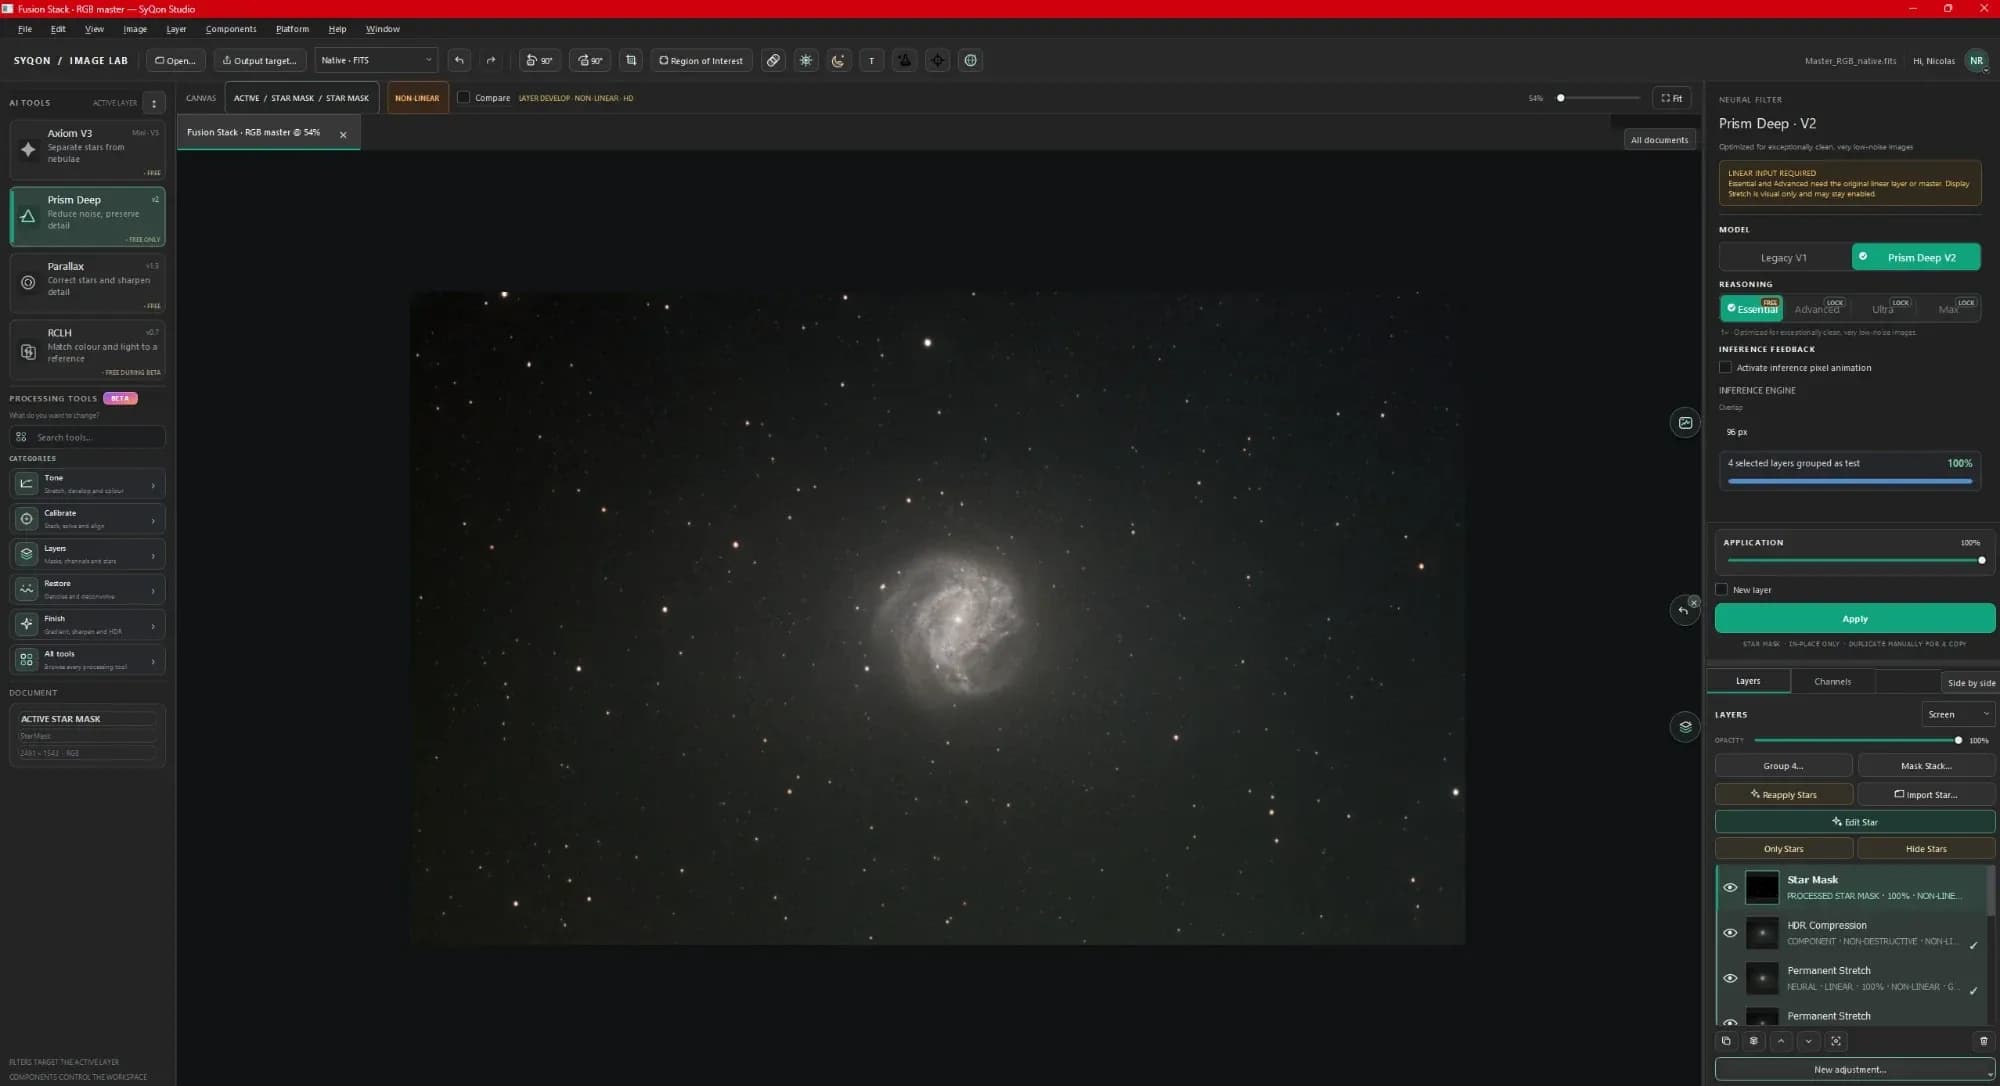Image resolution: width=2000 pixels, height=1086 pixels.
Task: Expand the Restore category
Action: coord(87,590)
